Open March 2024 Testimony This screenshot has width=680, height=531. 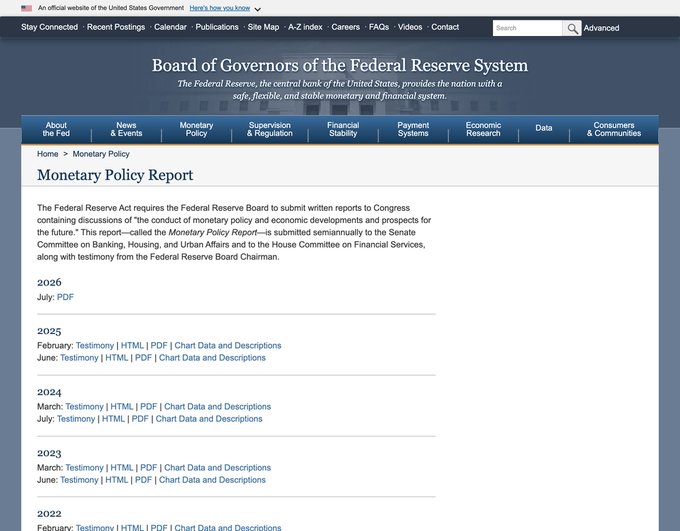click(84, 407)
